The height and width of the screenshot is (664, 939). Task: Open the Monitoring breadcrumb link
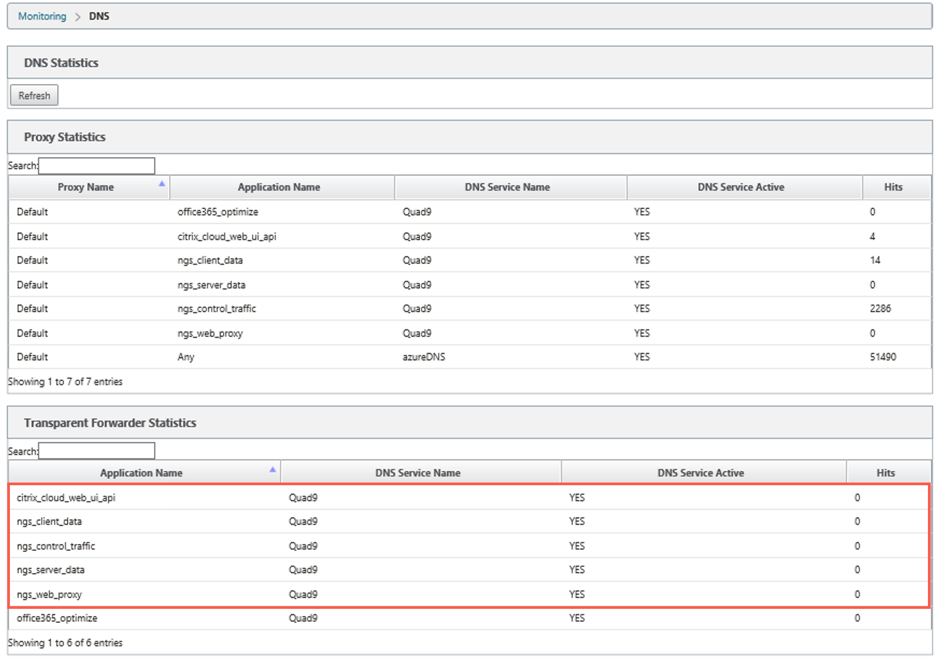point(42,16)
